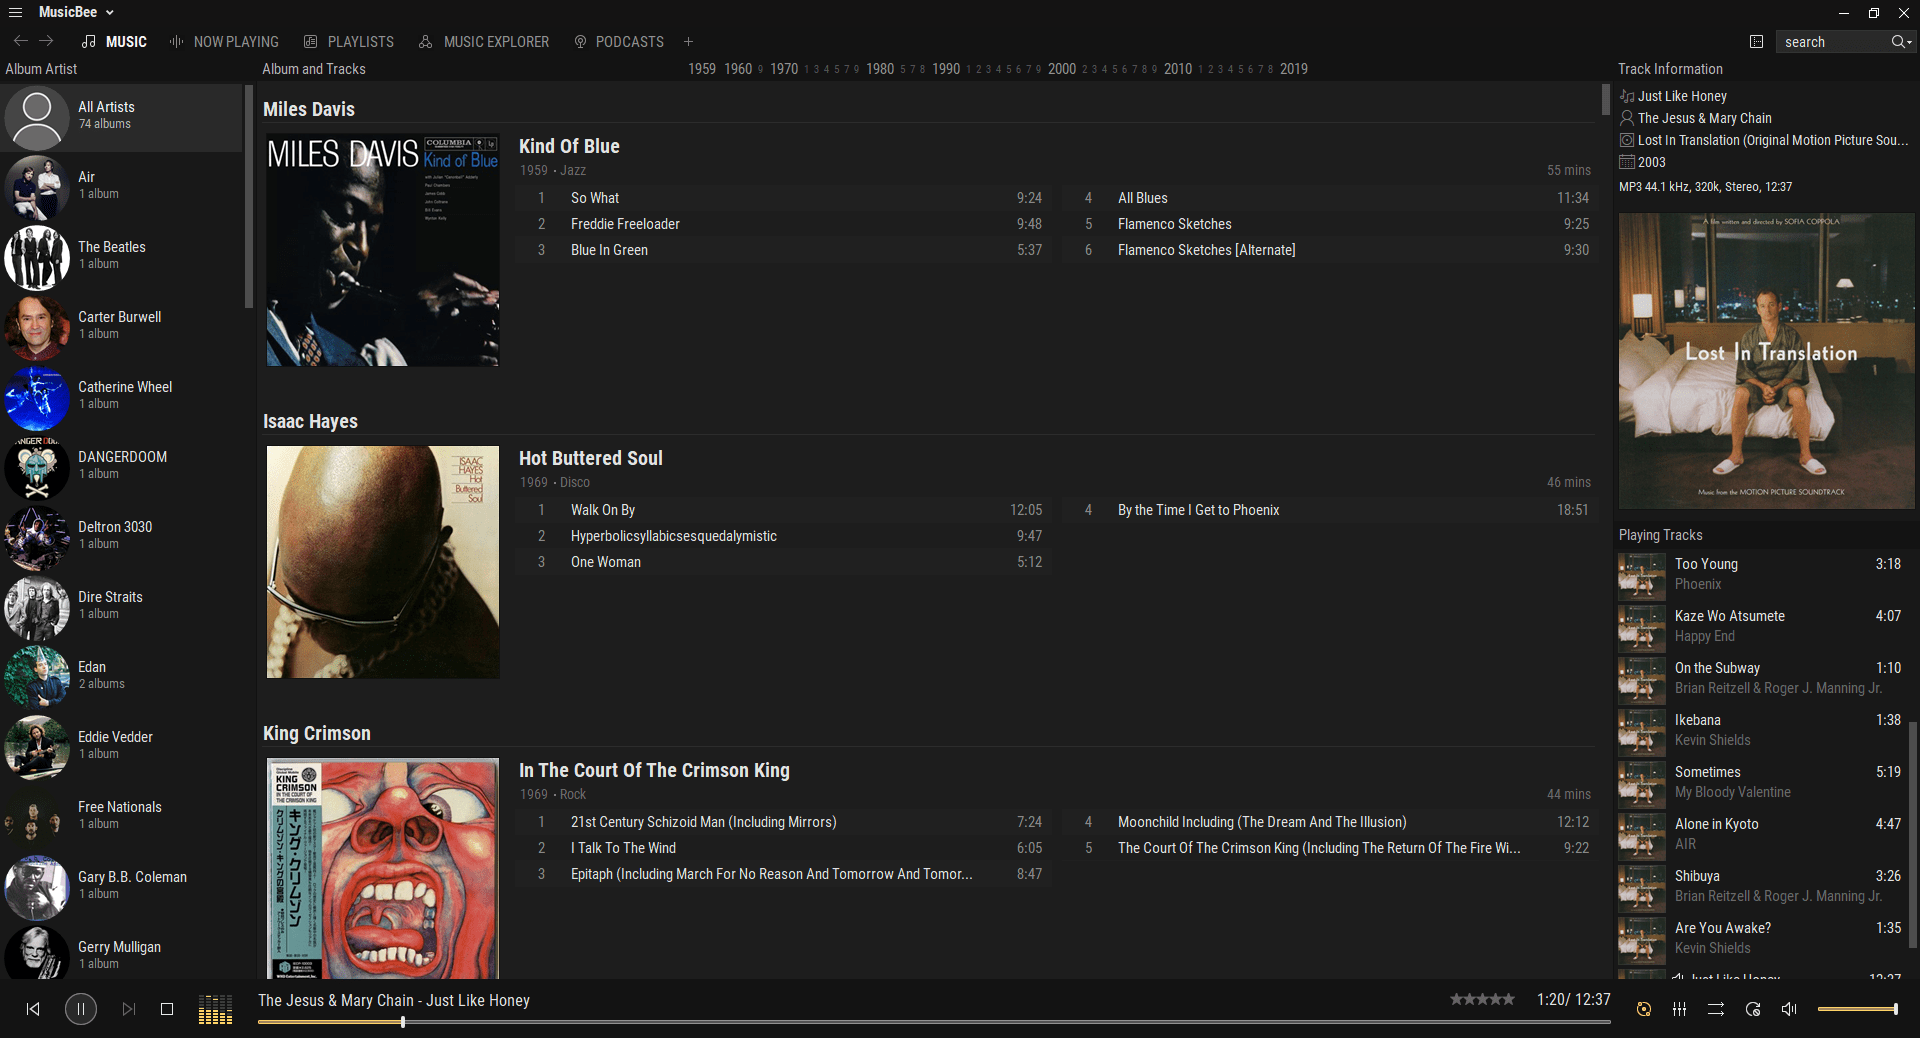
Task: Jump to the 1980 decade filter
Action: click(880, 69)
